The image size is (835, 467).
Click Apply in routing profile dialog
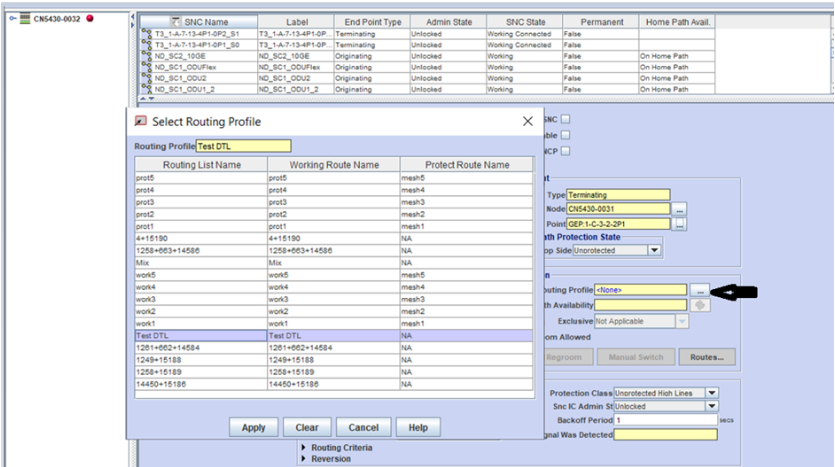tap(253, 427)
